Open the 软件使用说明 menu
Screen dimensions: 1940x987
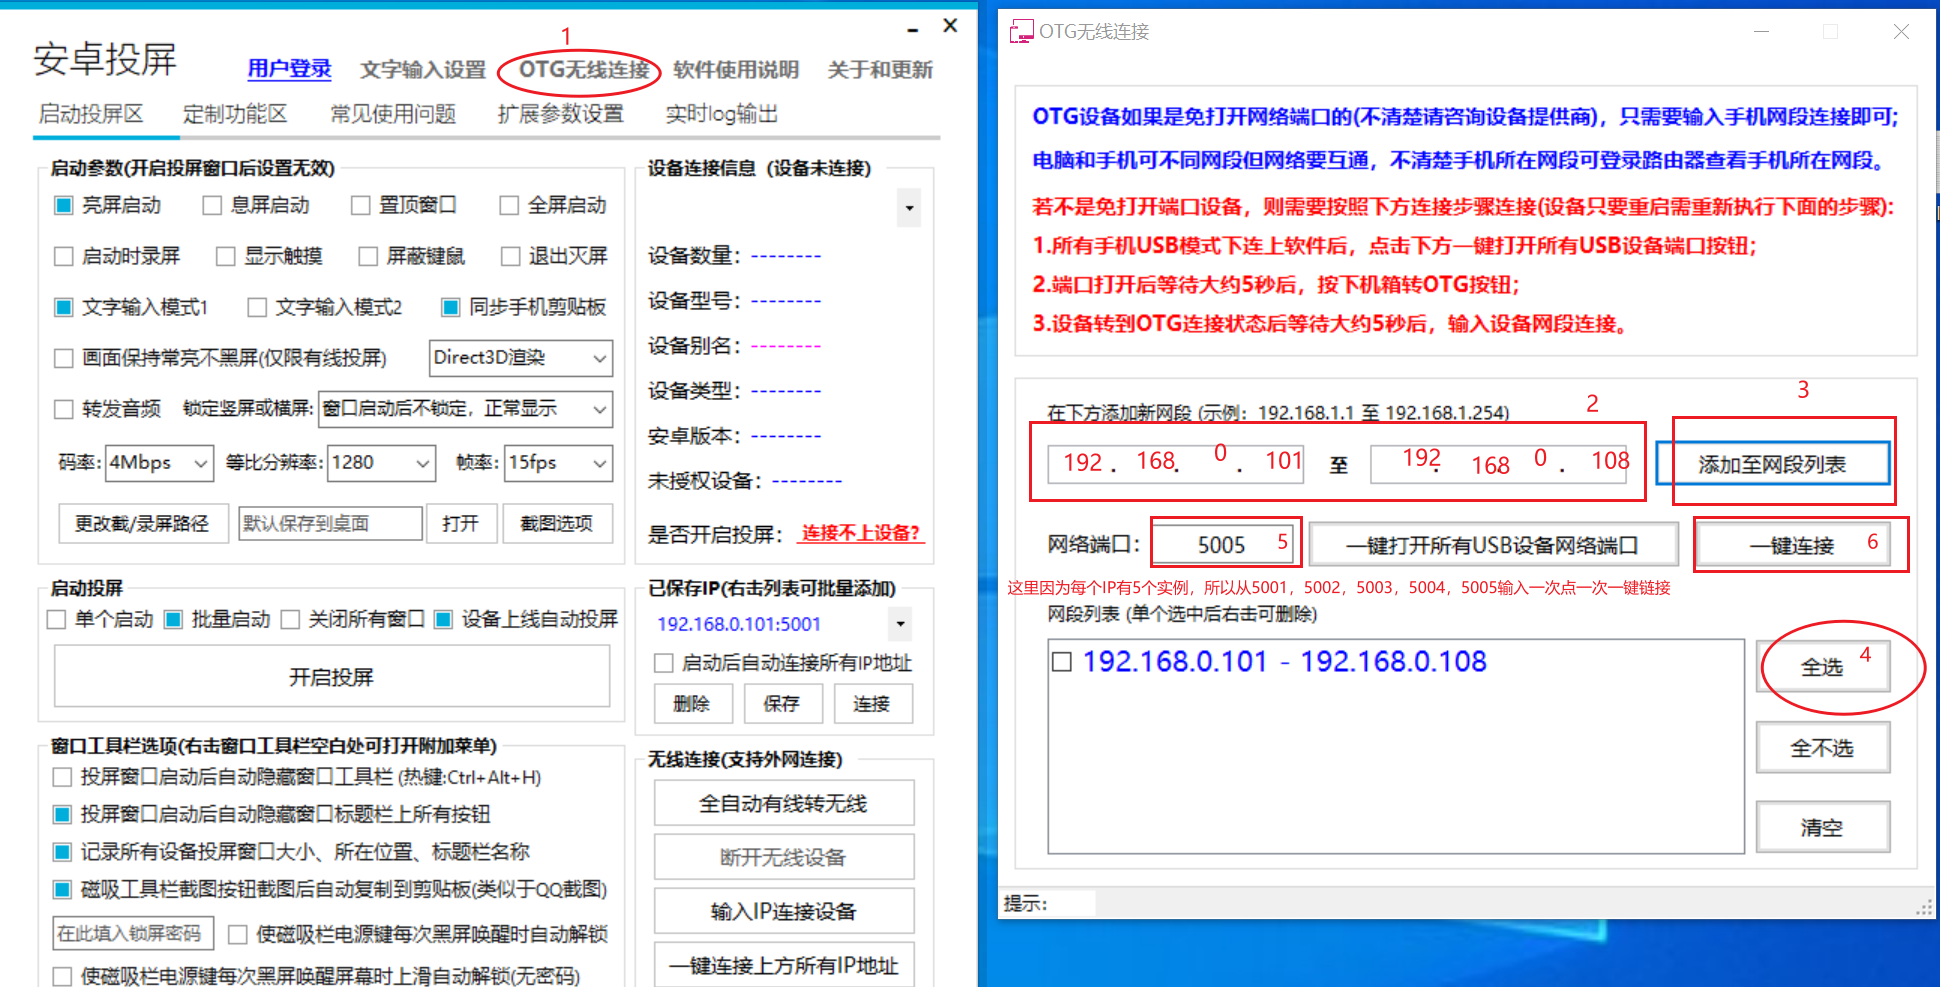coord(736,69)
